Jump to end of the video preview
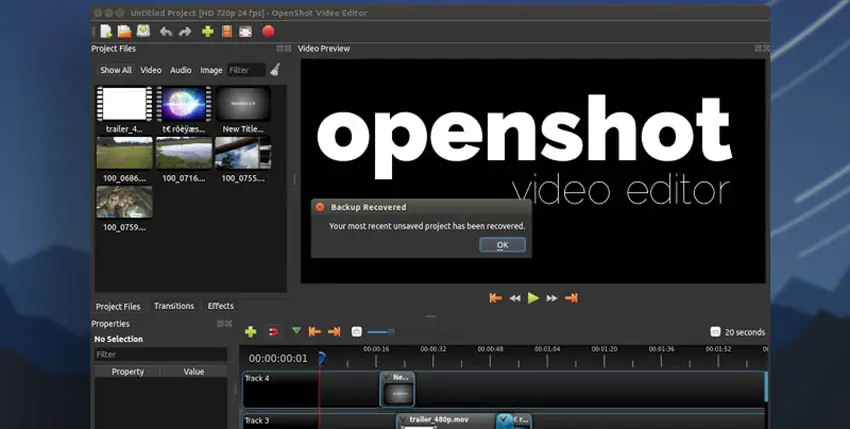 tap(571, 298)
